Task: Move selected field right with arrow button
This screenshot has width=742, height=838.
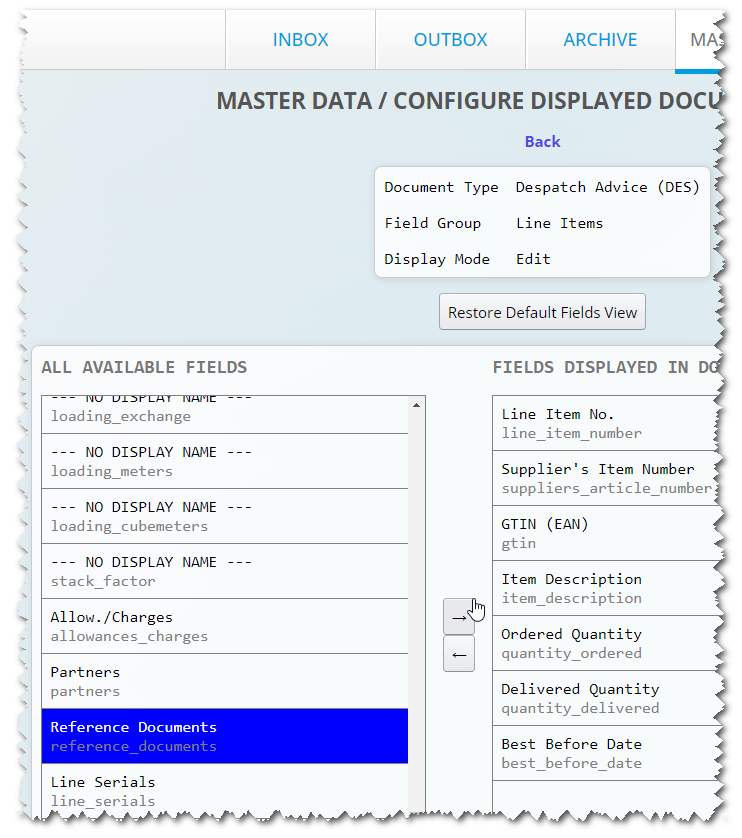Action: tap(459, 617)
